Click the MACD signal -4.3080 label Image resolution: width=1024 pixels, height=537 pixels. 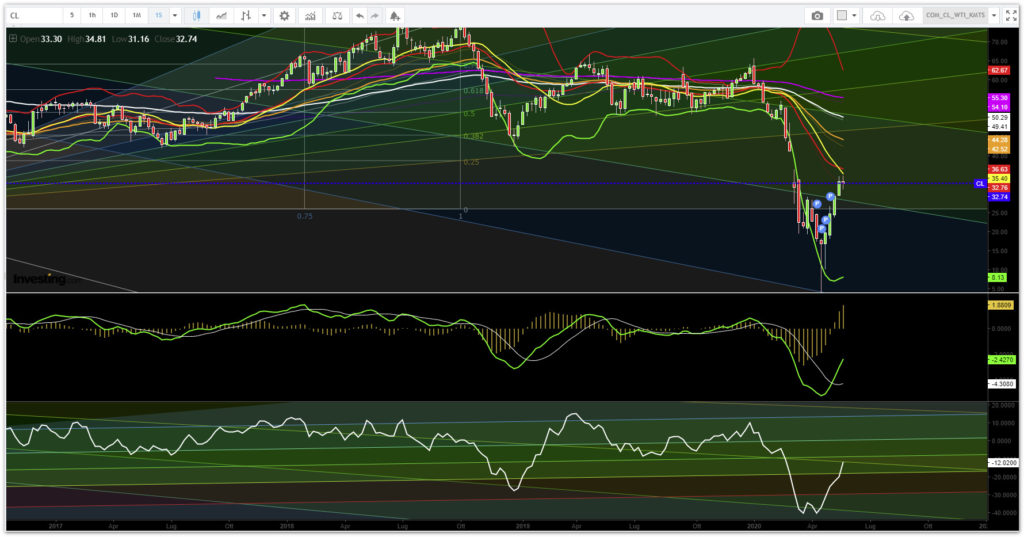(1002, 383)
